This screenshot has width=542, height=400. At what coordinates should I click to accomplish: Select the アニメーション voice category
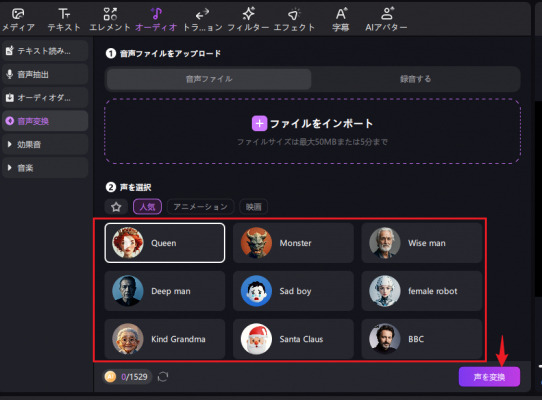[x=200, y=207]
